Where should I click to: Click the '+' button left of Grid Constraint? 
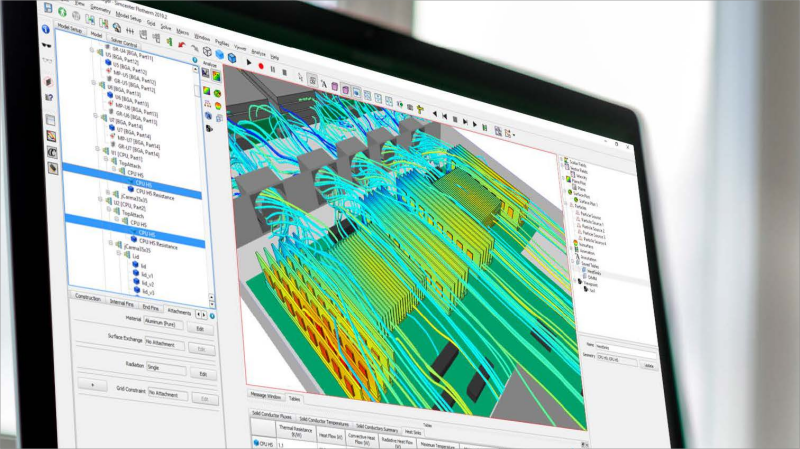[x=92, y=385]
